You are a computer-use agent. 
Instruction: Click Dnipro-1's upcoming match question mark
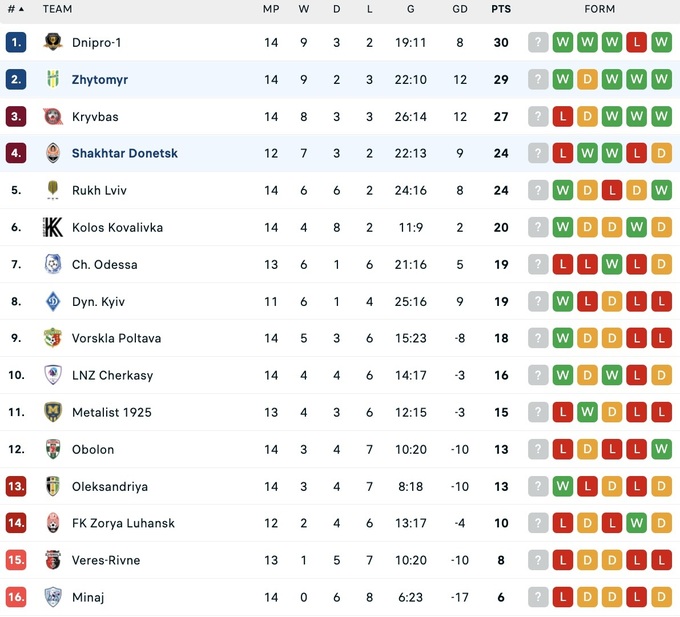[x=539, y=43]
